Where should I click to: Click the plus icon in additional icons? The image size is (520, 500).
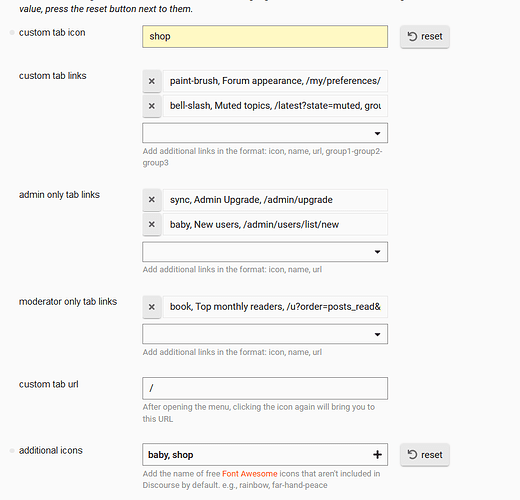[377, 454]
